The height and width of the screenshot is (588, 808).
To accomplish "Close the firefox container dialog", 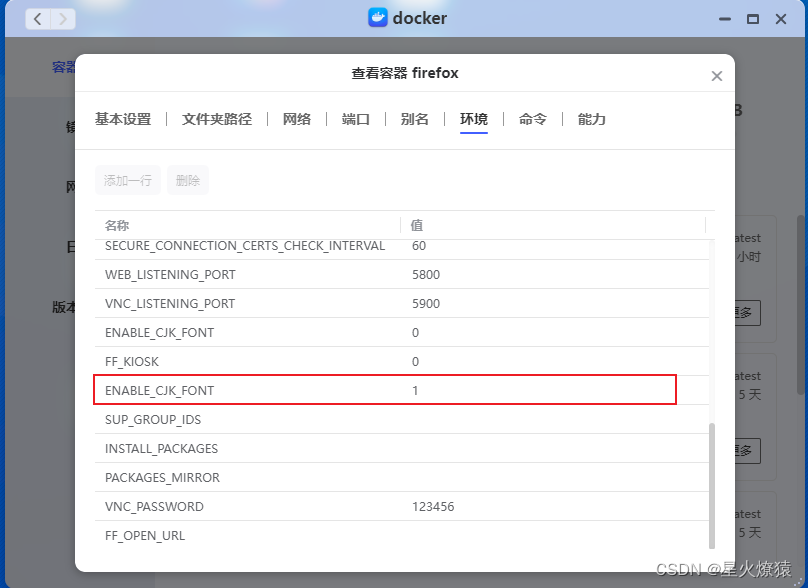I will coord(716,76).
